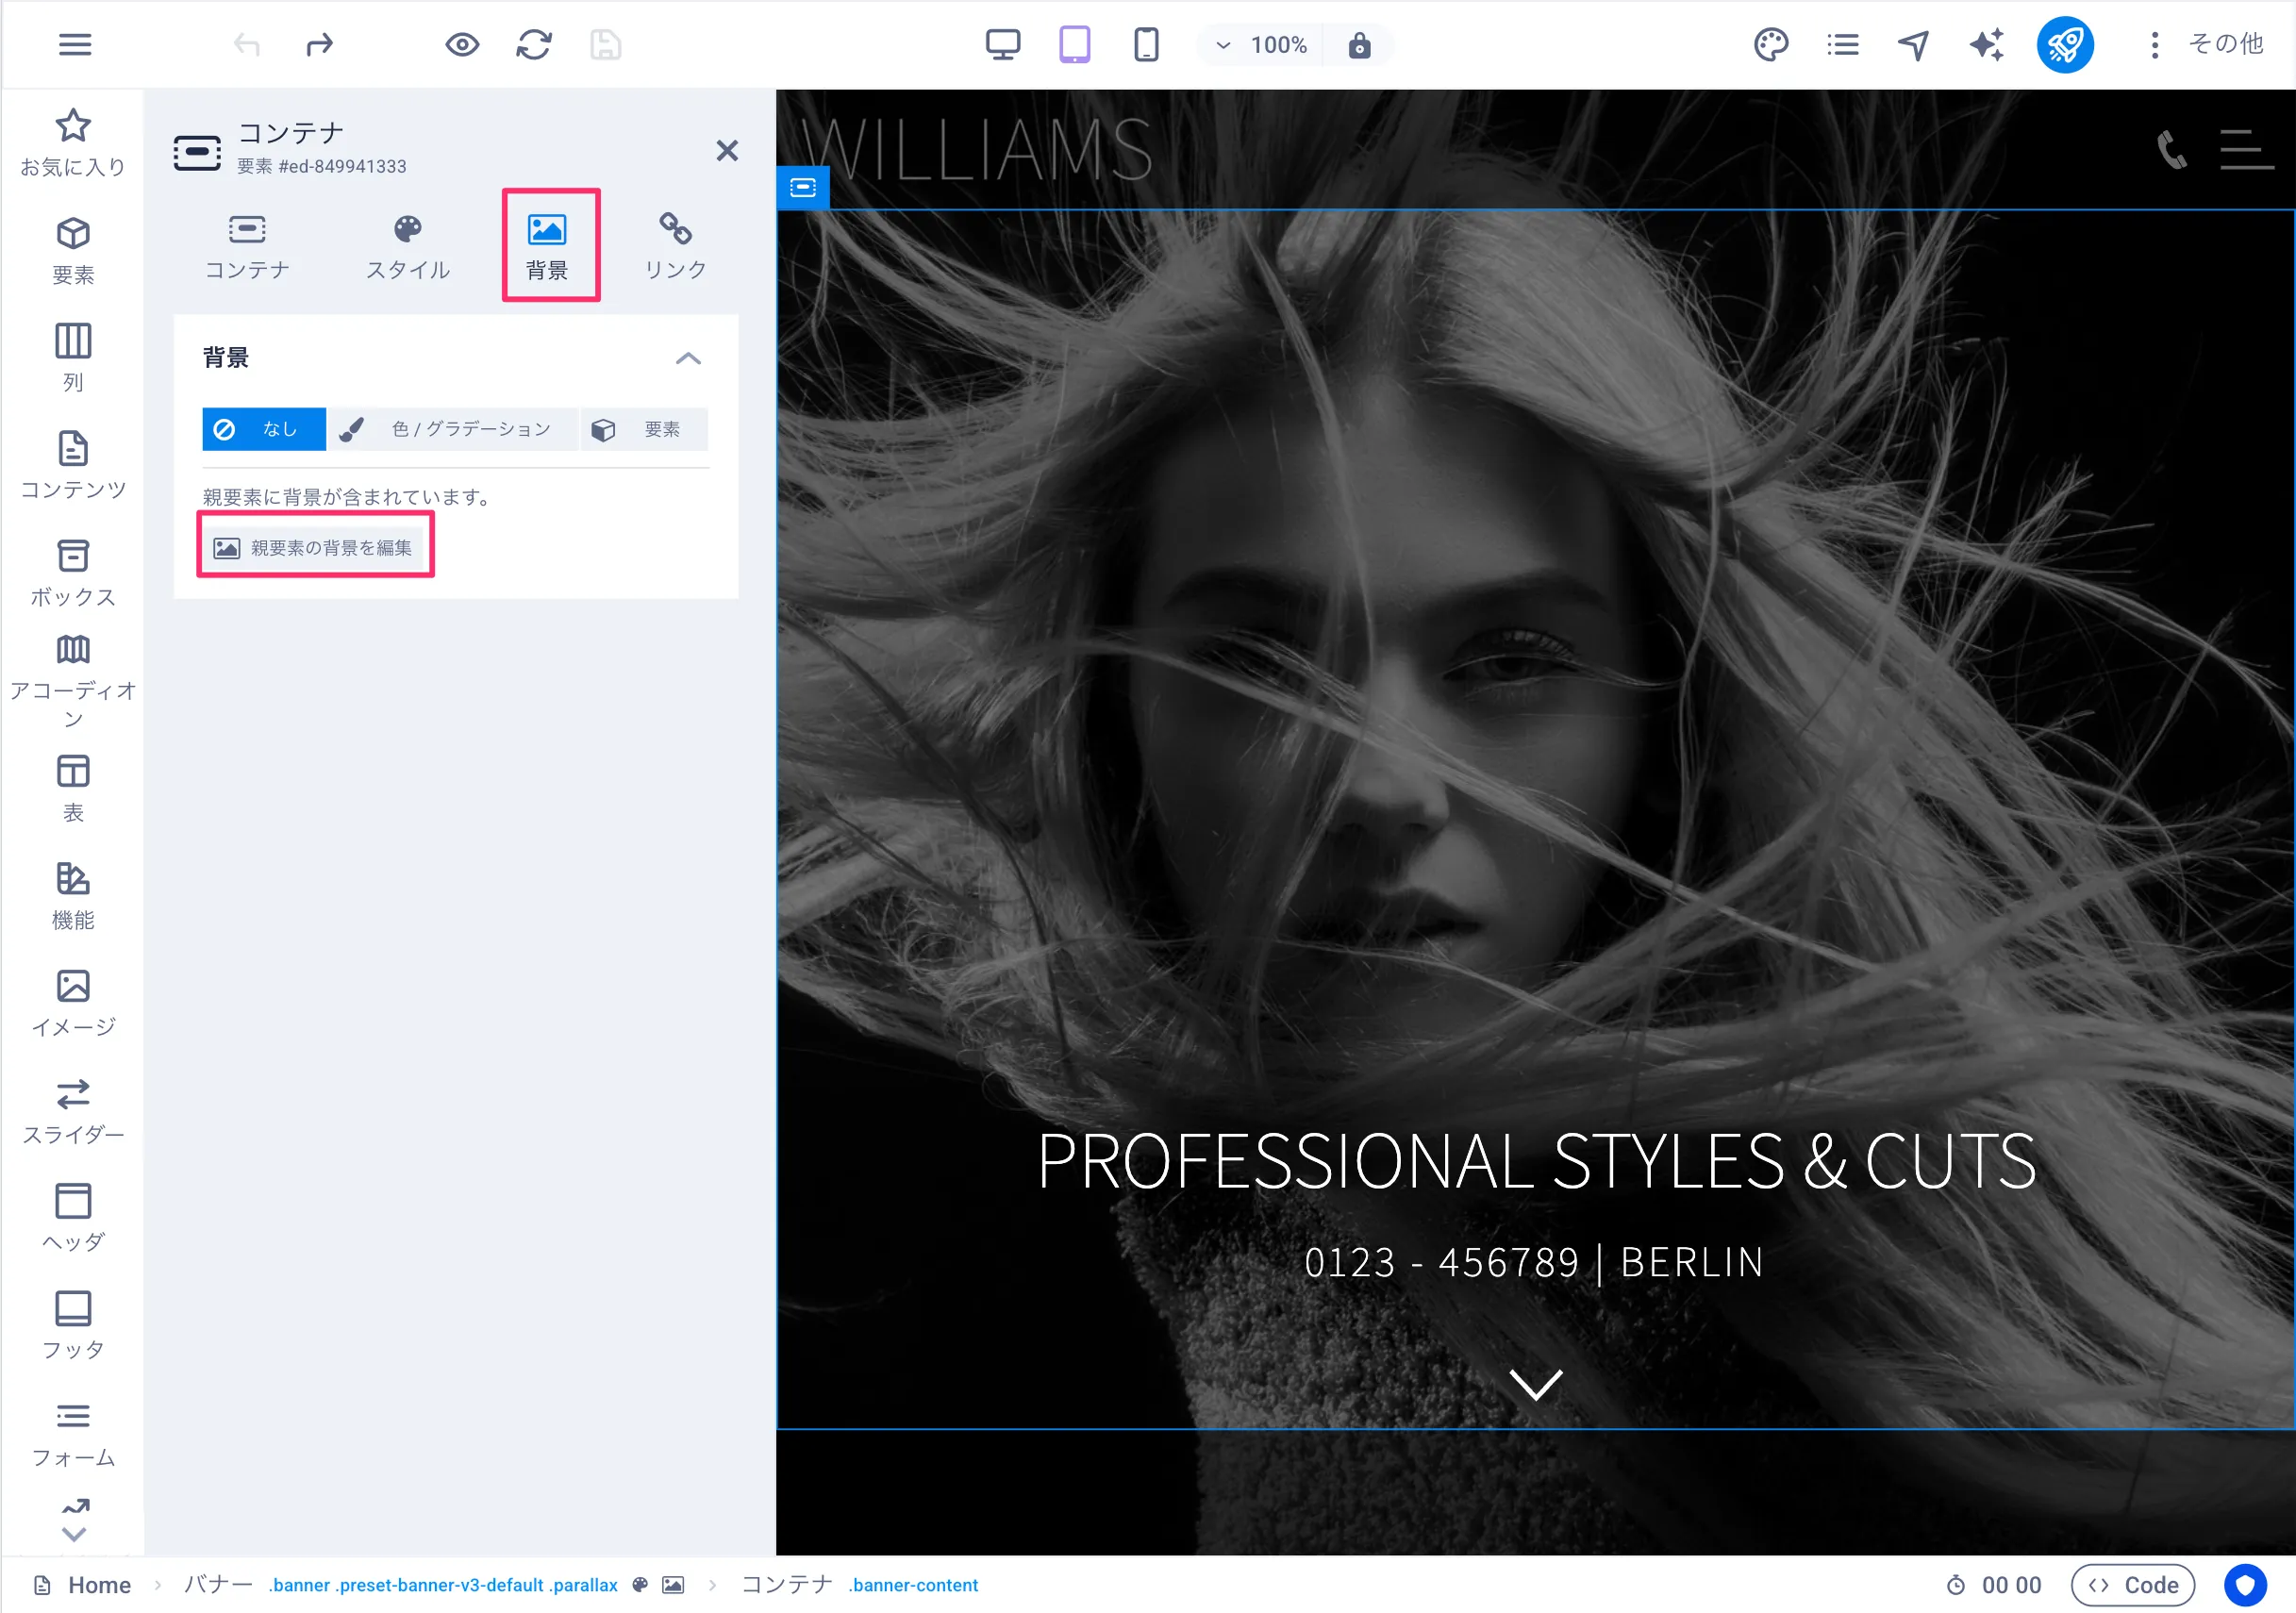This screenshot has width=2296, height=1613.
Task: Open 表 table in sidebar
Action: pyautogui.click(x=73, y=789)
